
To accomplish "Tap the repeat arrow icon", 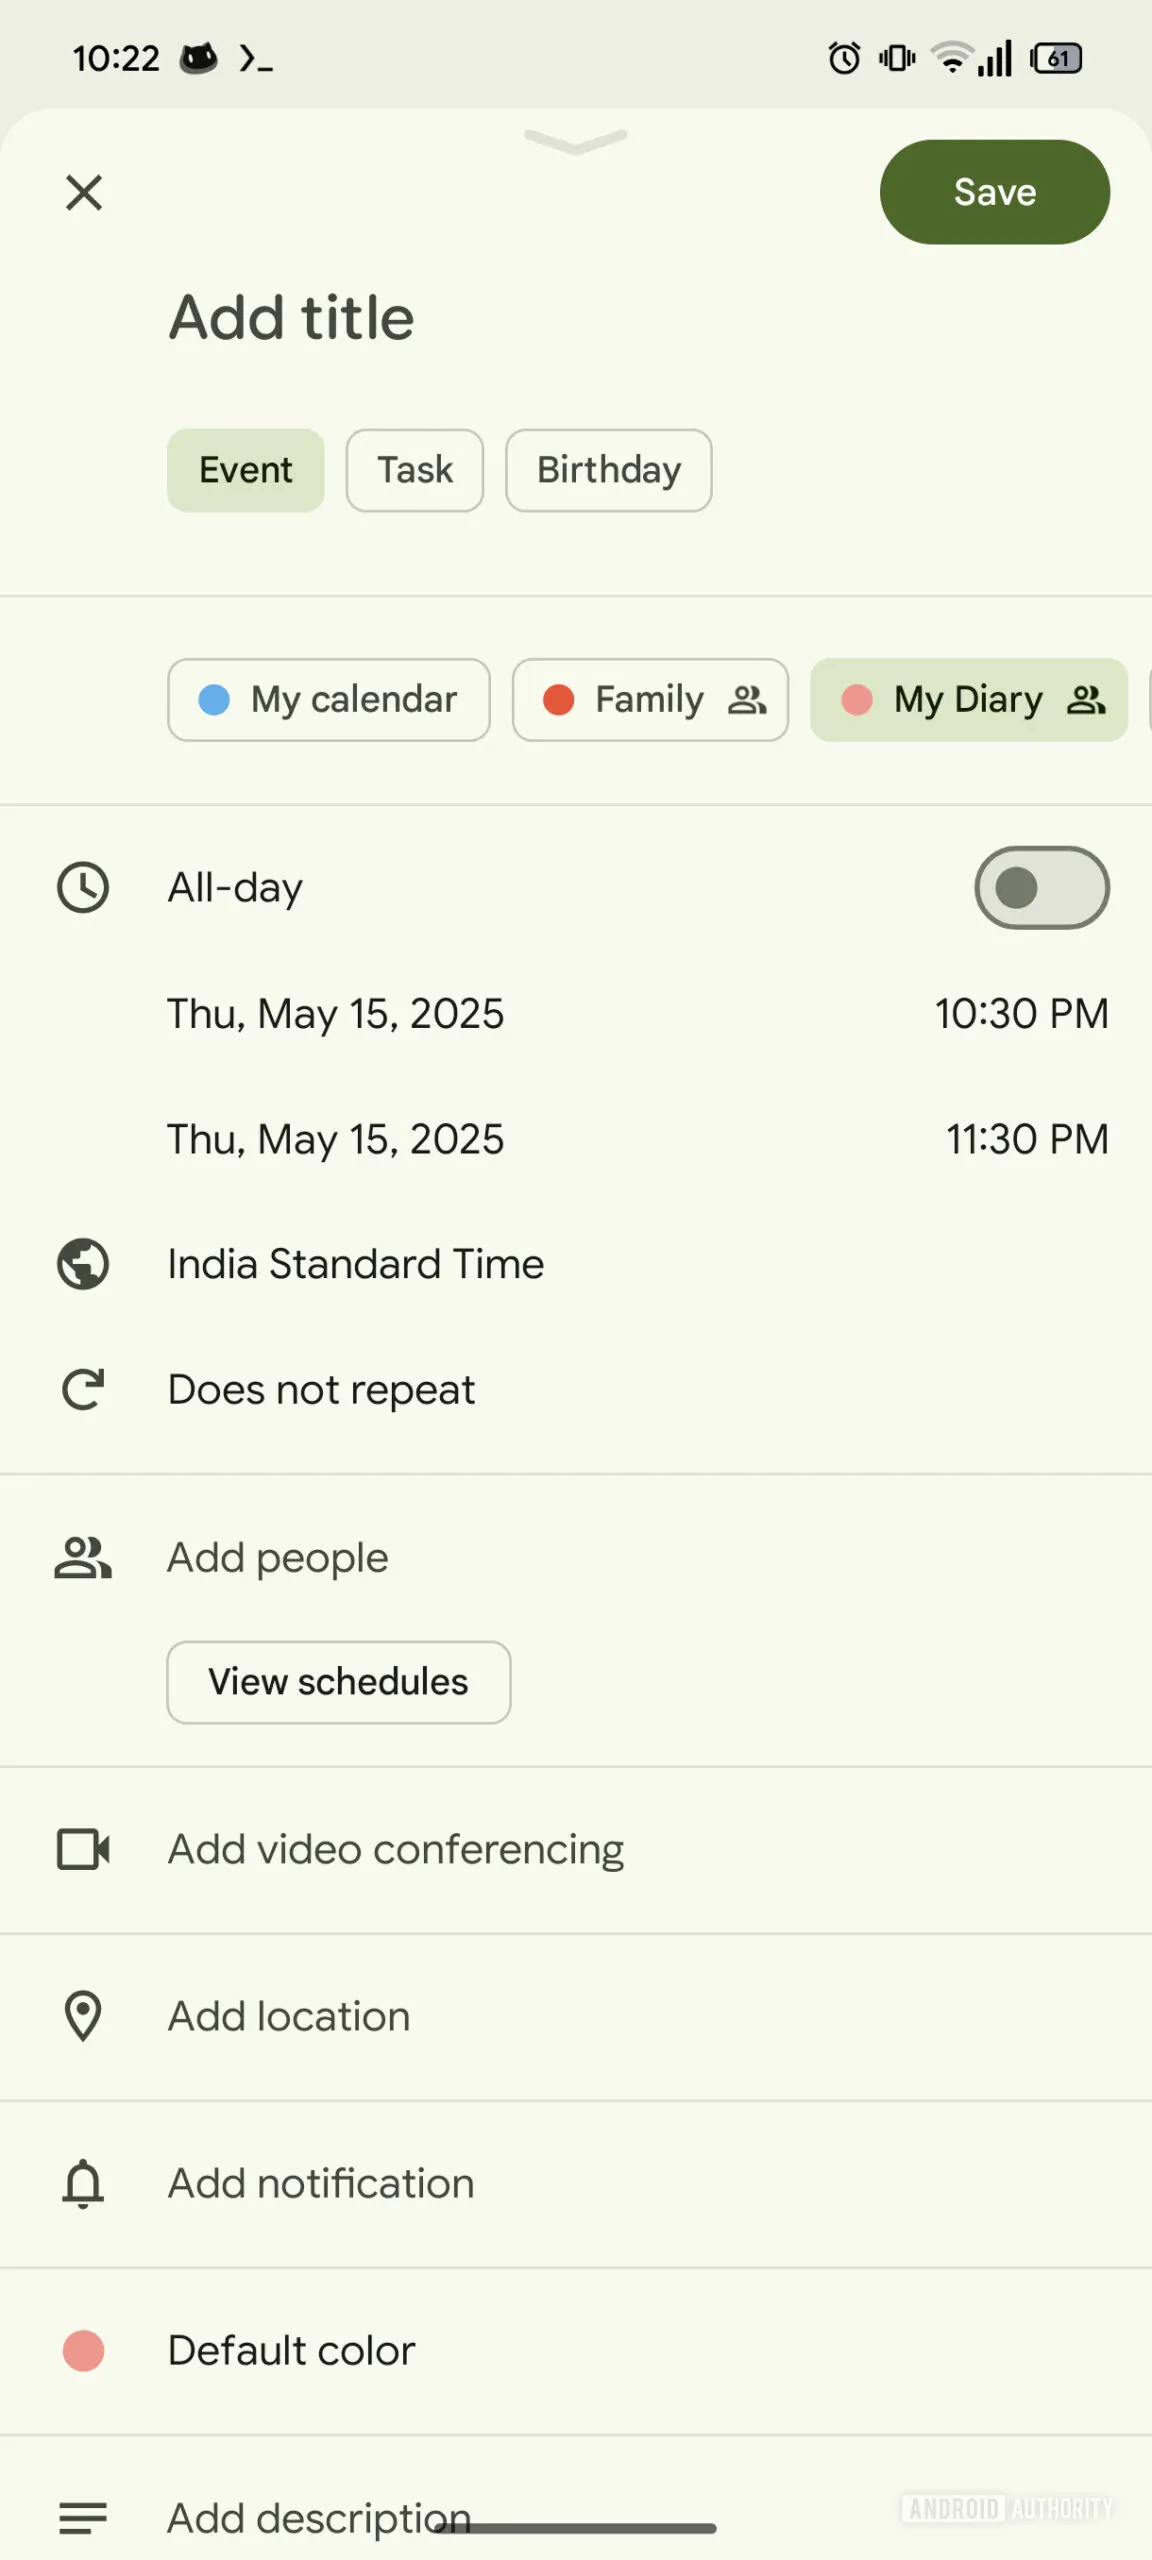I will 83,1389.
